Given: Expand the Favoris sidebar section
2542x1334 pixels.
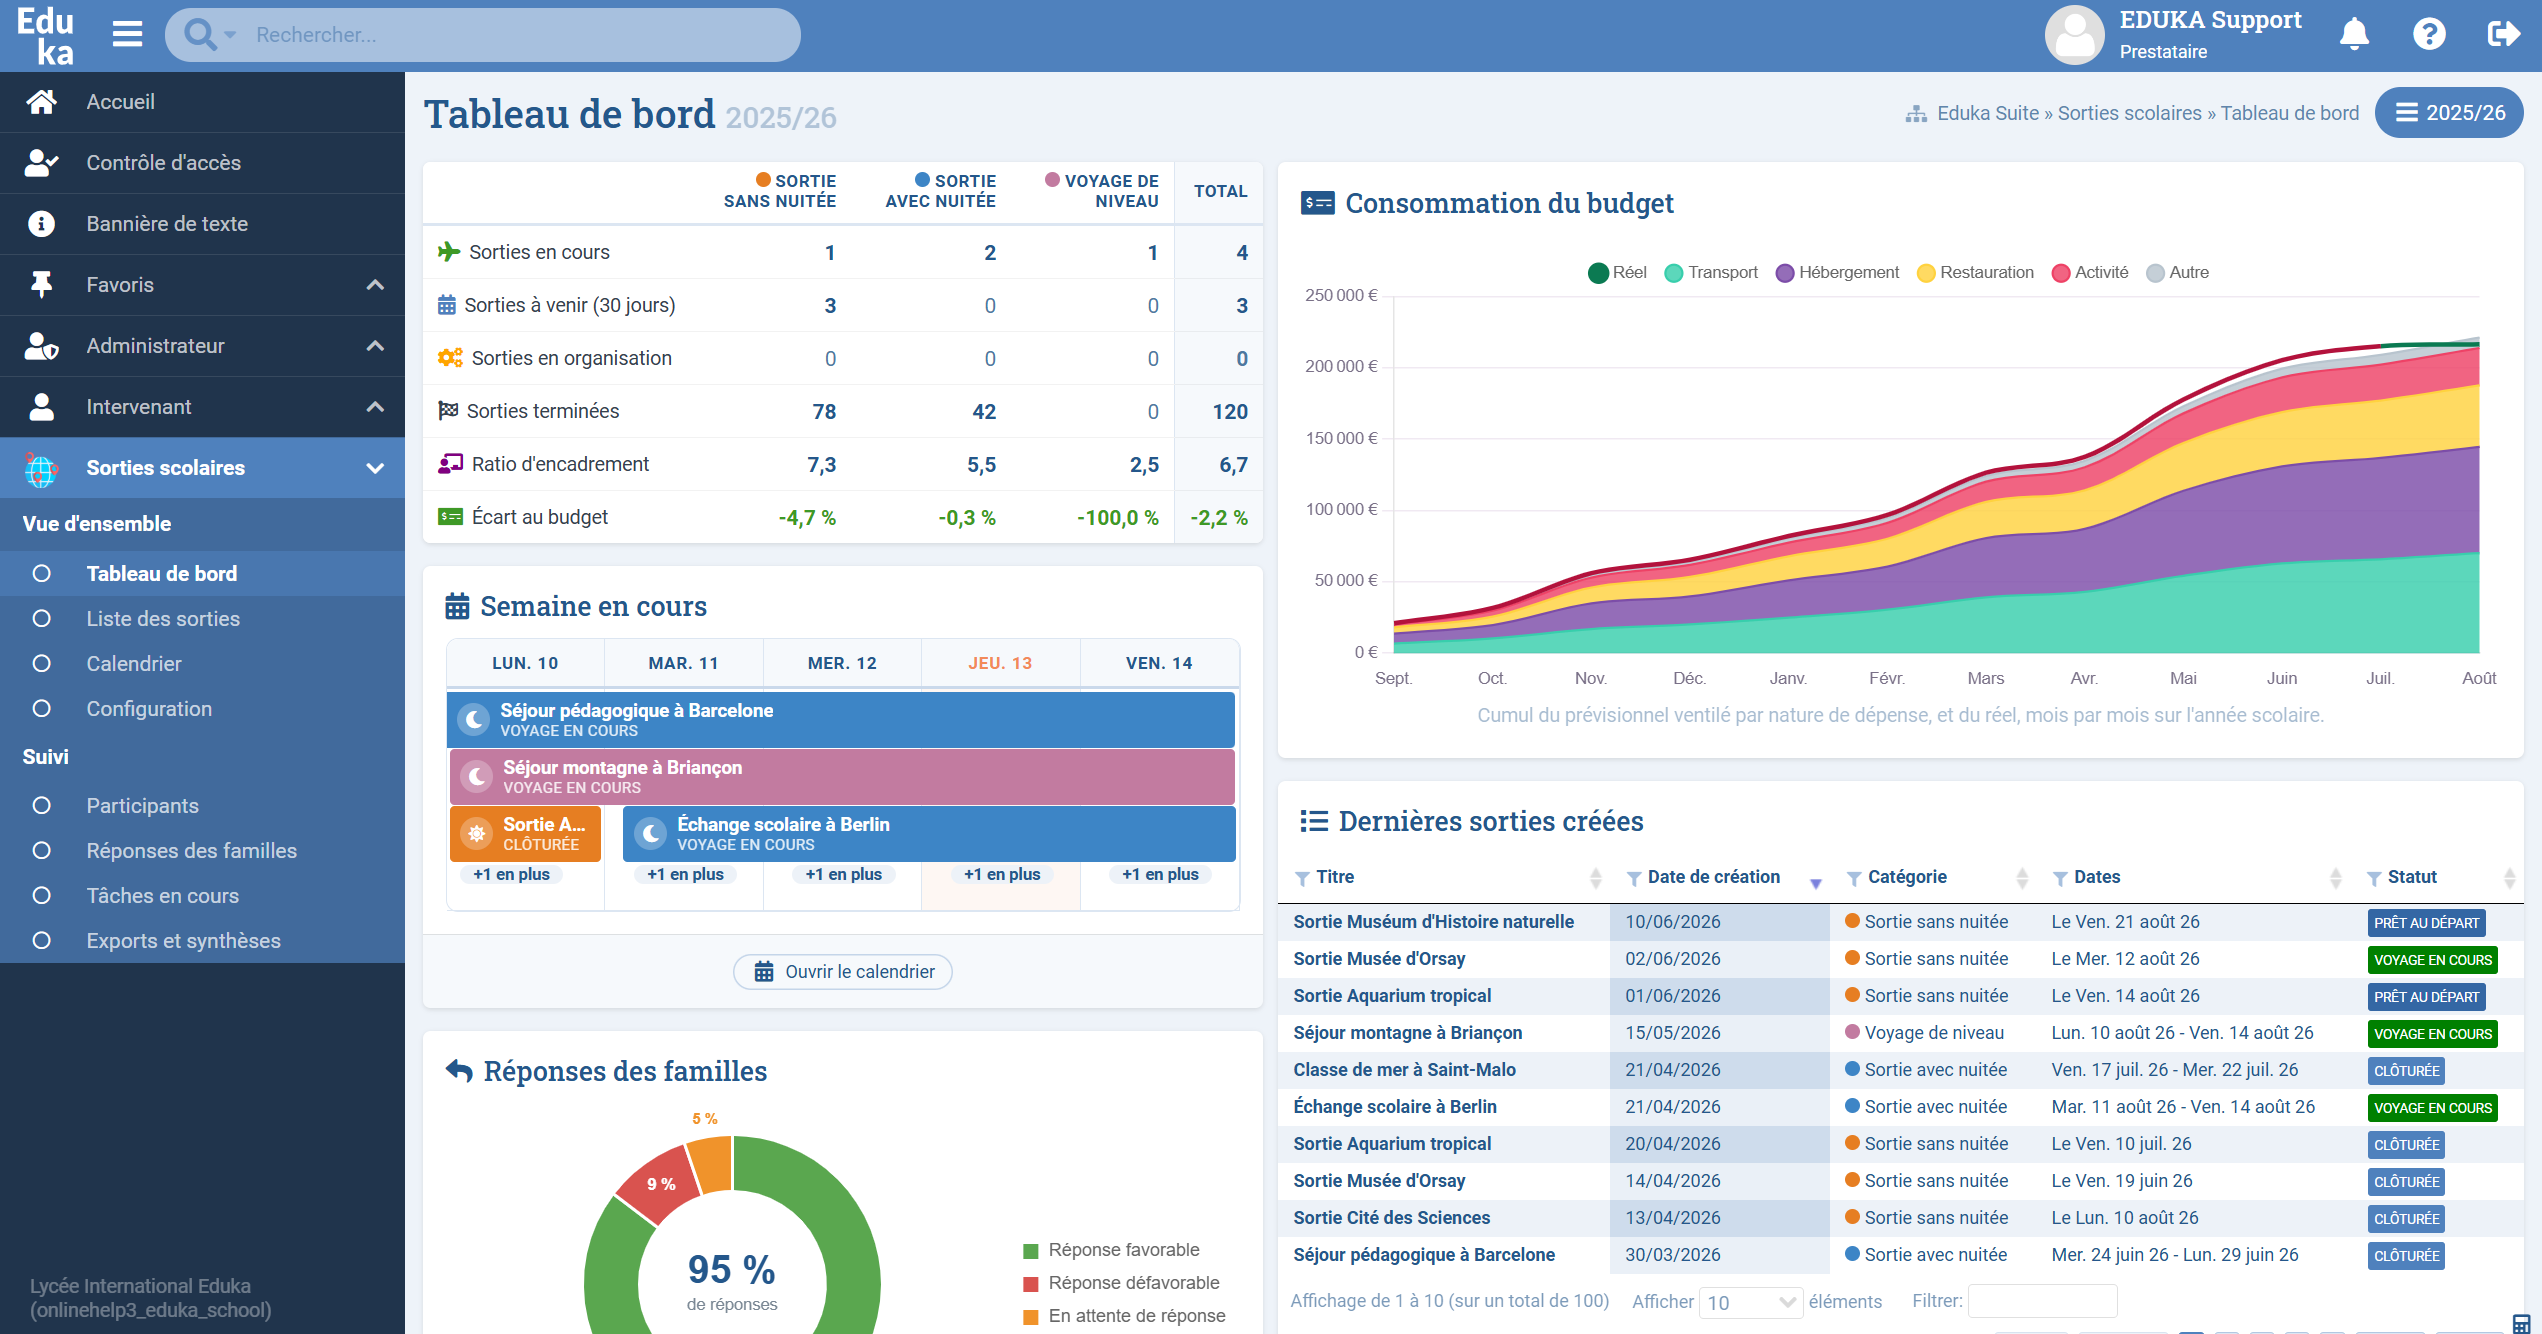Looking at the screenshot, I should pos(202,285).
